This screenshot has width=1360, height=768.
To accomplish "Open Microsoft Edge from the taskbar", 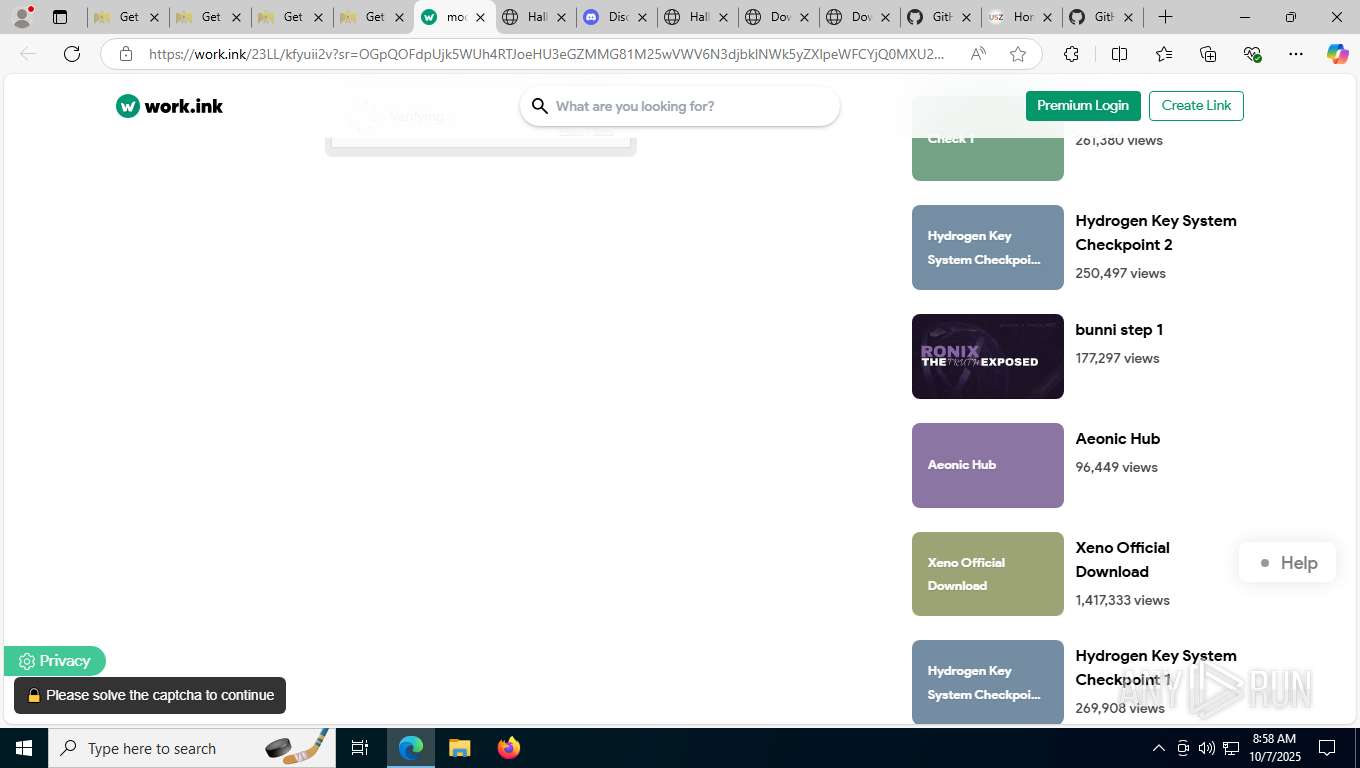I will pos(411,748).
